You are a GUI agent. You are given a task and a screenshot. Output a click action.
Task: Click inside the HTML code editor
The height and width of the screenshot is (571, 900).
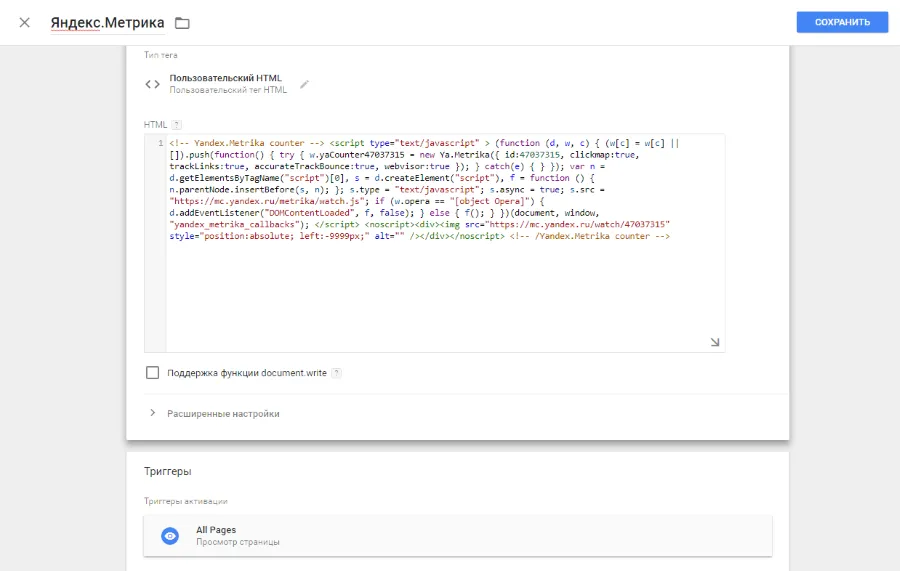click(440, 290)
